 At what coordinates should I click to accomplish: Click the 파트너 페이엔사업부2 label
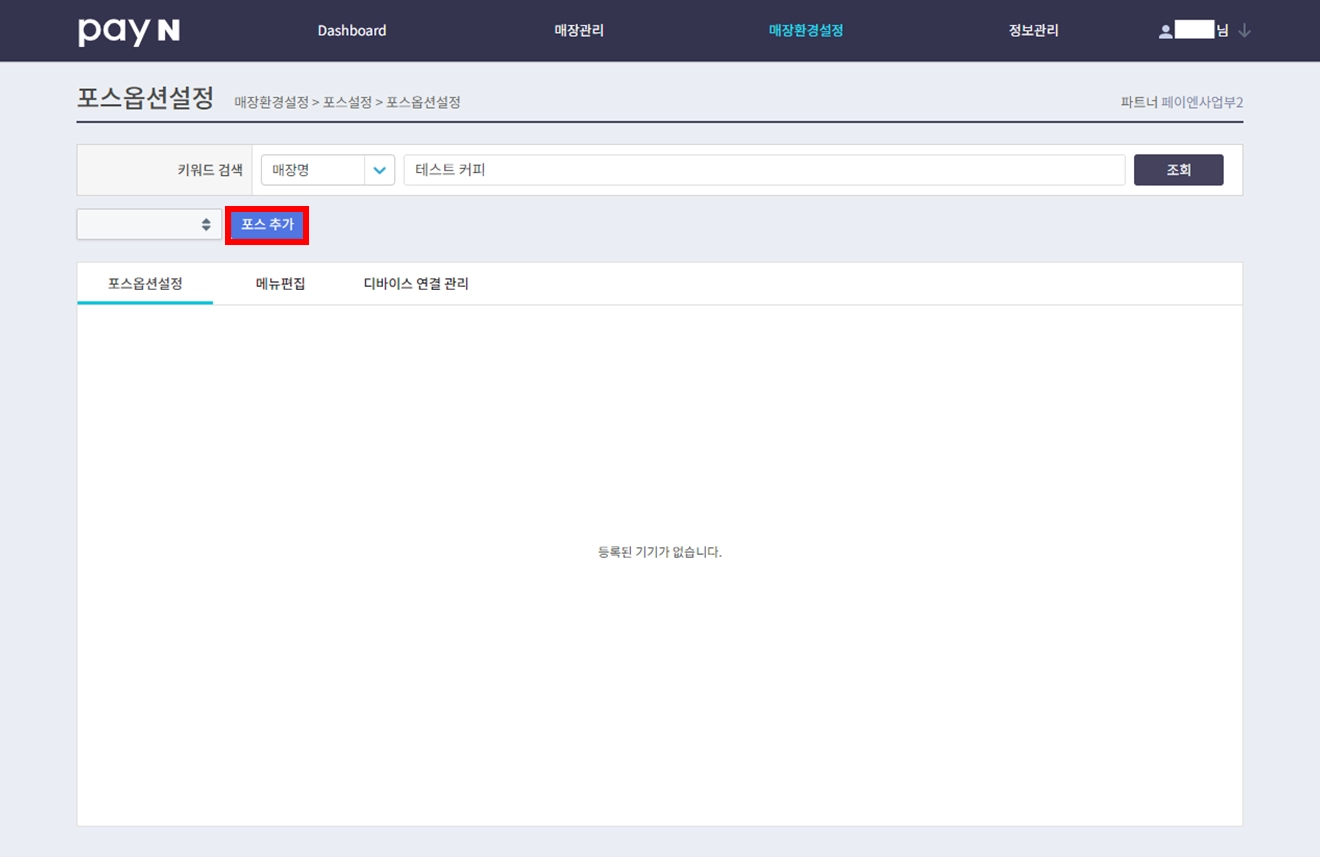1182,102
